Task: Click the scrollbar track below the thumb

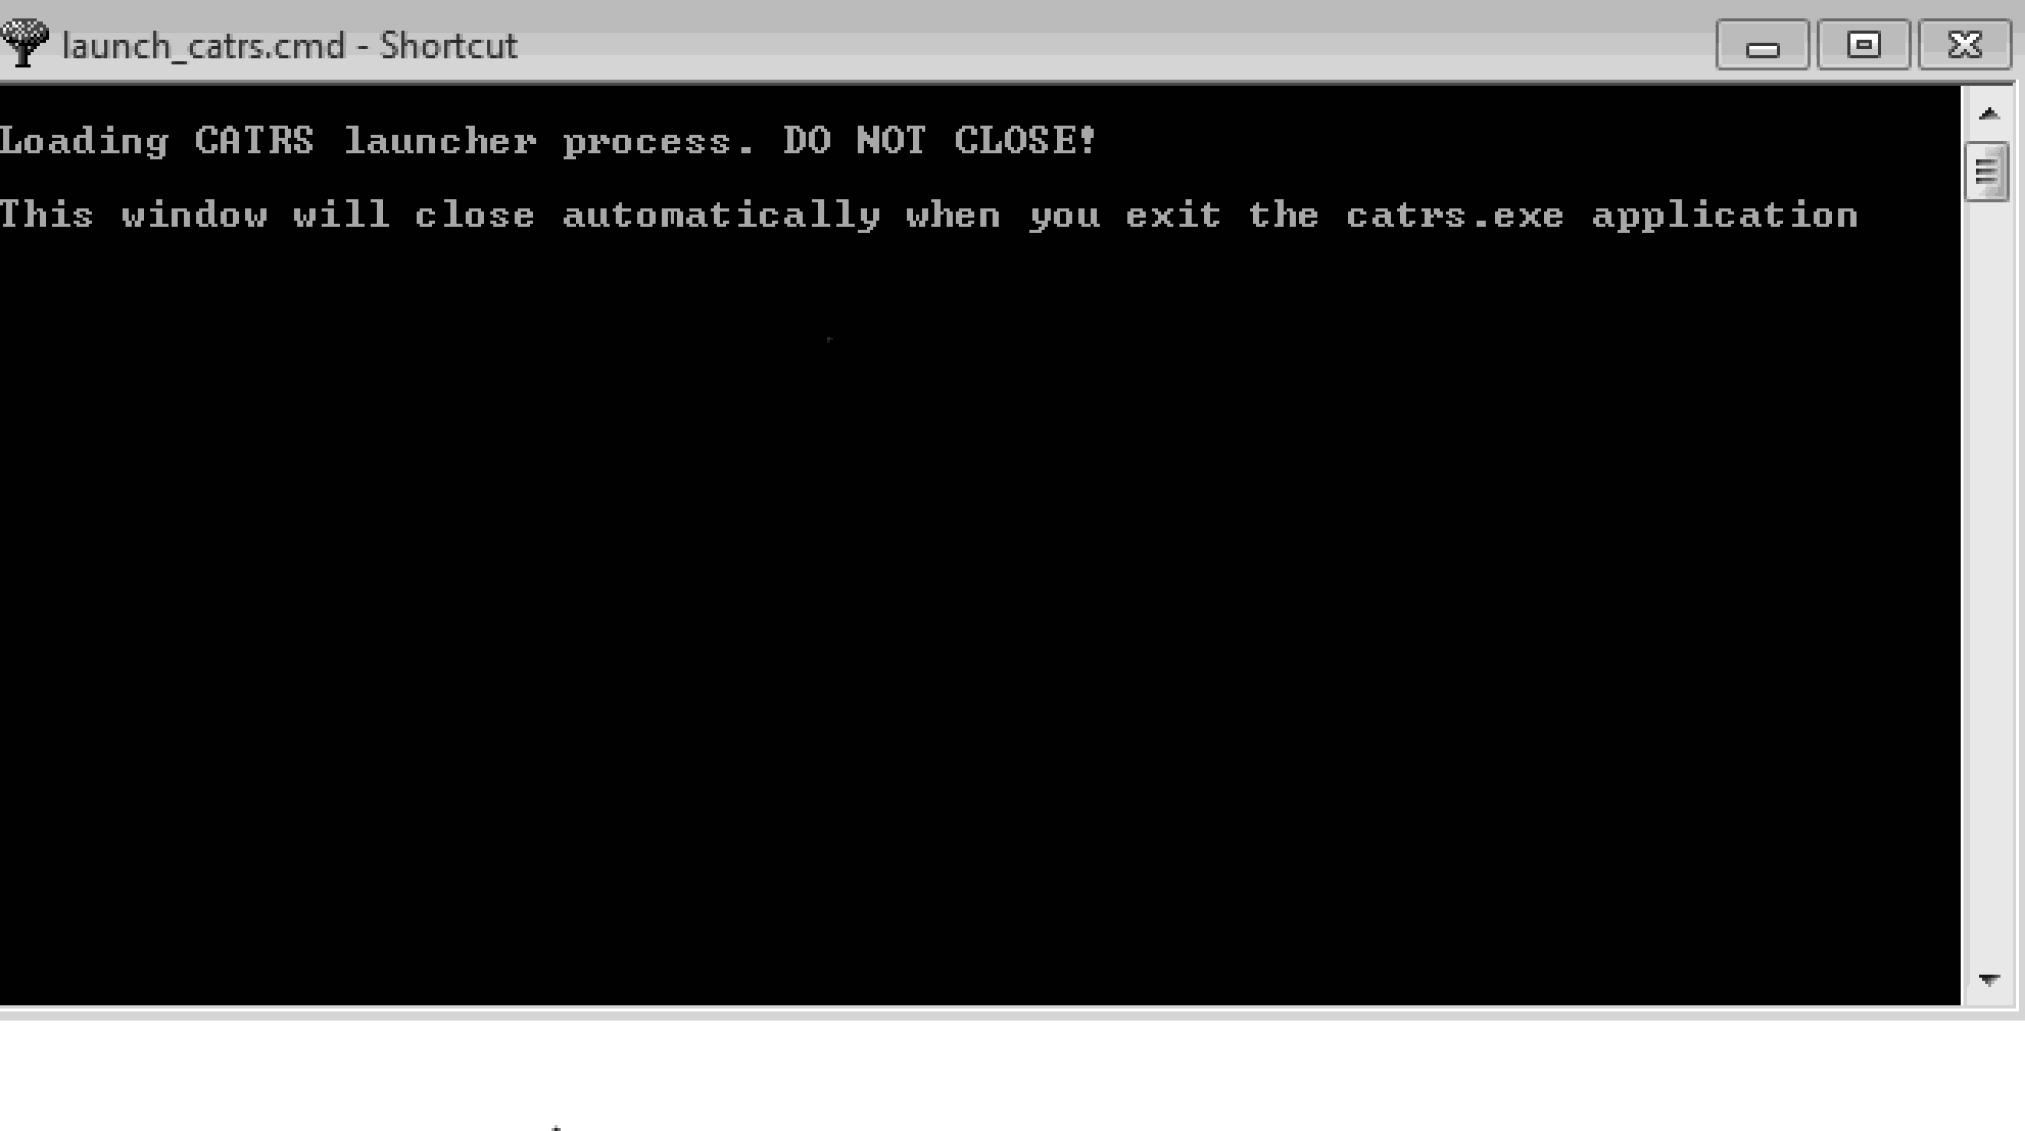Action: pos(1988,580)
